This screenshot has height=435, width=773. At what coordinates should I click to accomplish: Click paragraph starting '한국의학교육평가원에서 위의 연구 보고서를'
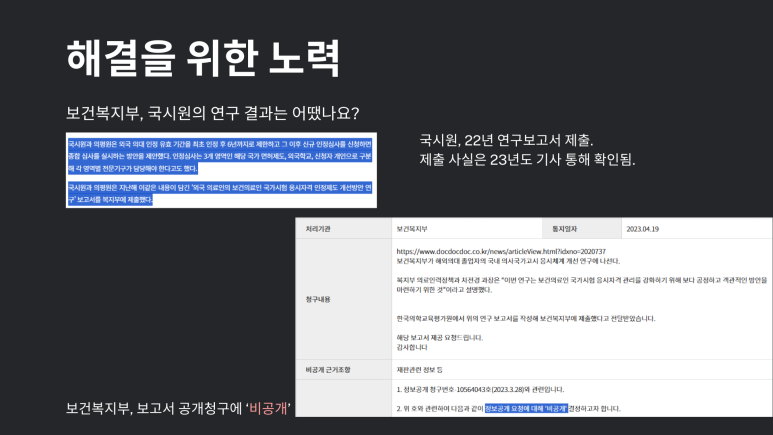(x=526, y=319)
